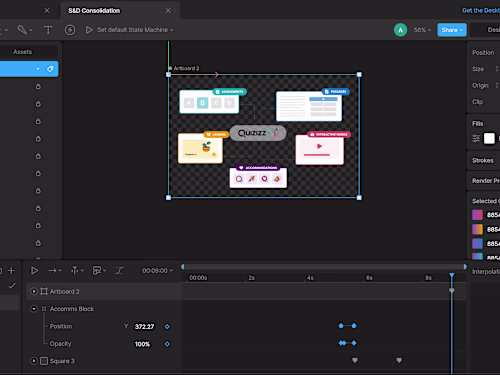Open the lightning-bolt events tool
Screen dimensions: 500x375
(70, 30)
